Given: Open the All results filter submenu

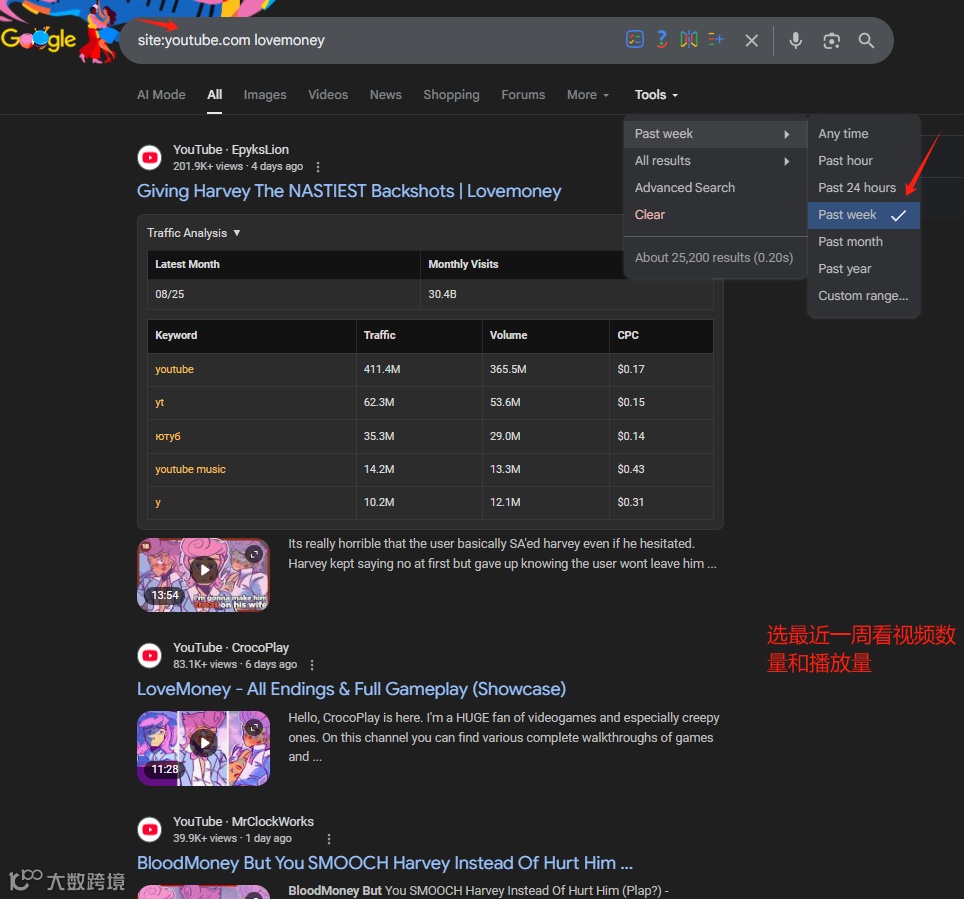Looking at the screenshot, I should pyautogui.click(x=715, y=161).
